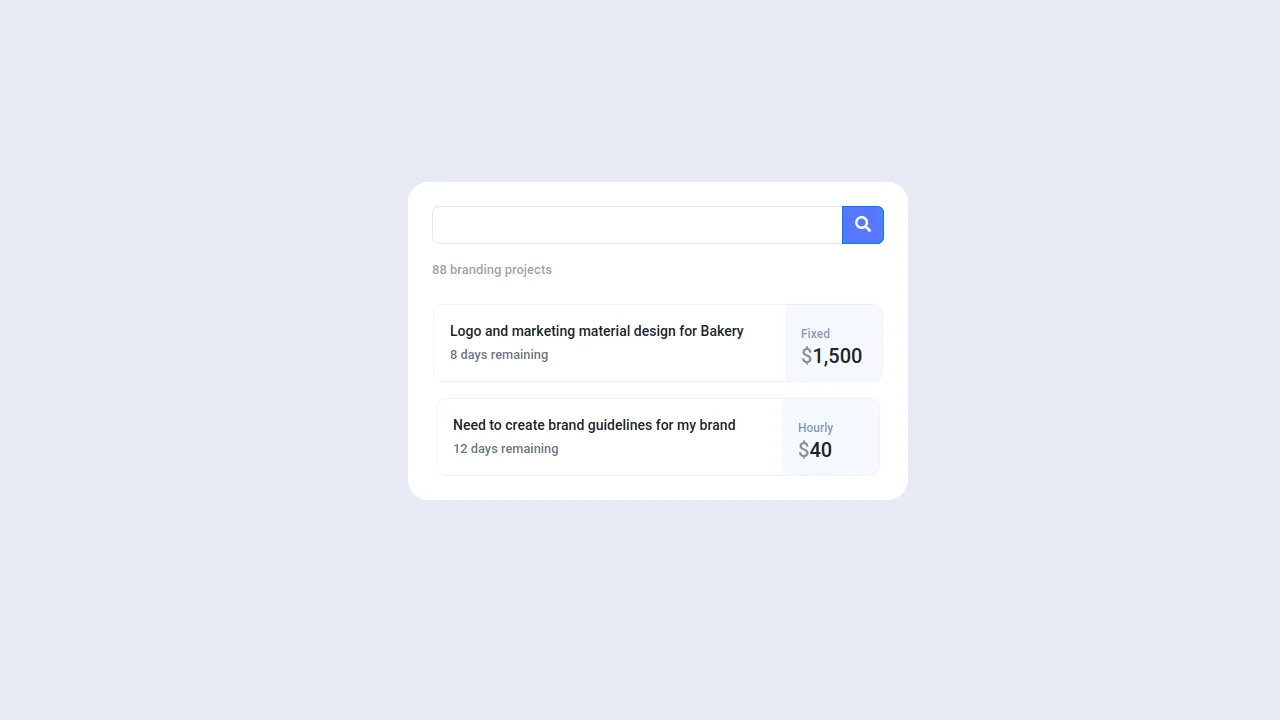1280x720 pixels.
Task: Click the dollar sign next to 1,500
Action: point(805,356)
